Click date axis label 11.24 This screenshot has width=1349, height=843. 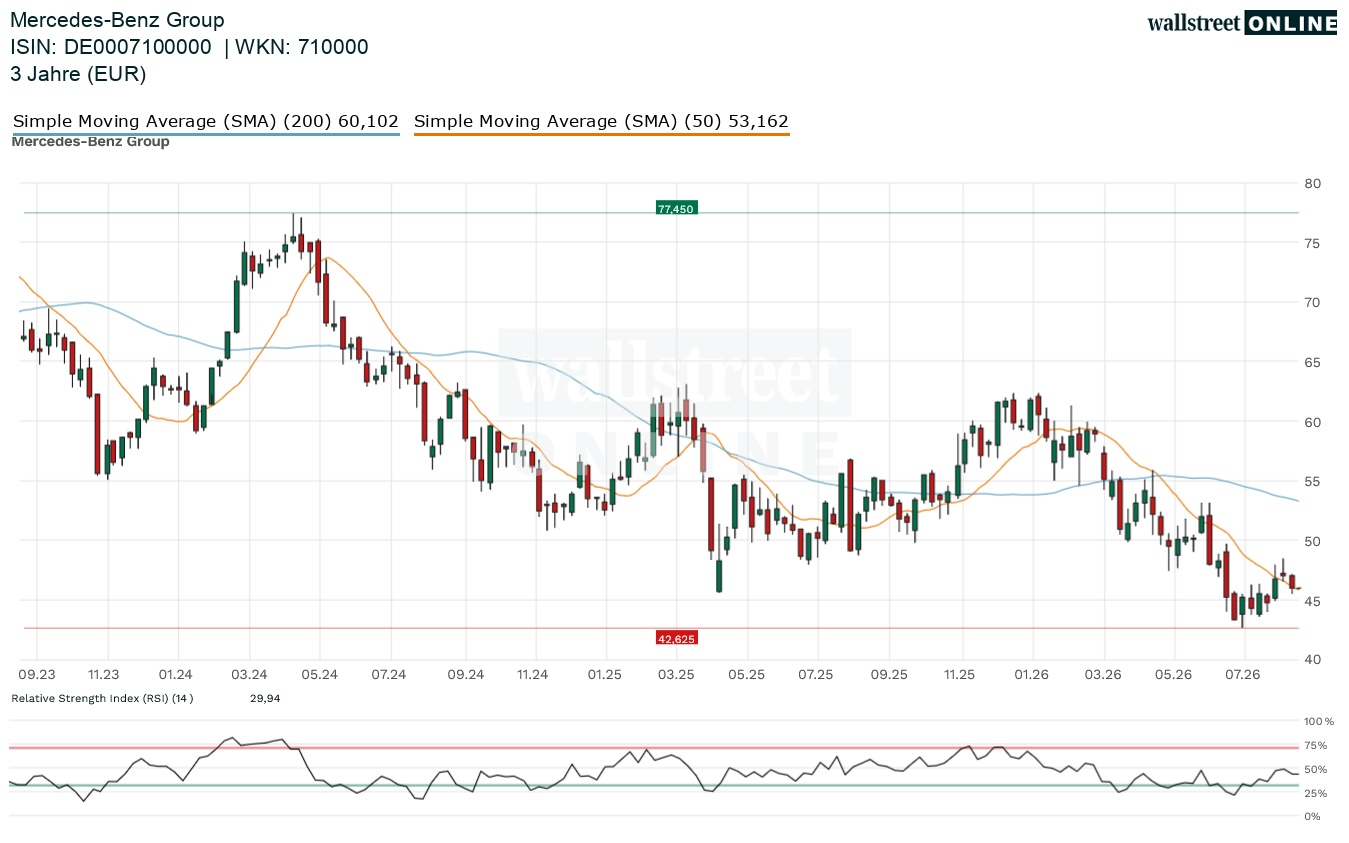pyautogui.click(x=533, y=675)
